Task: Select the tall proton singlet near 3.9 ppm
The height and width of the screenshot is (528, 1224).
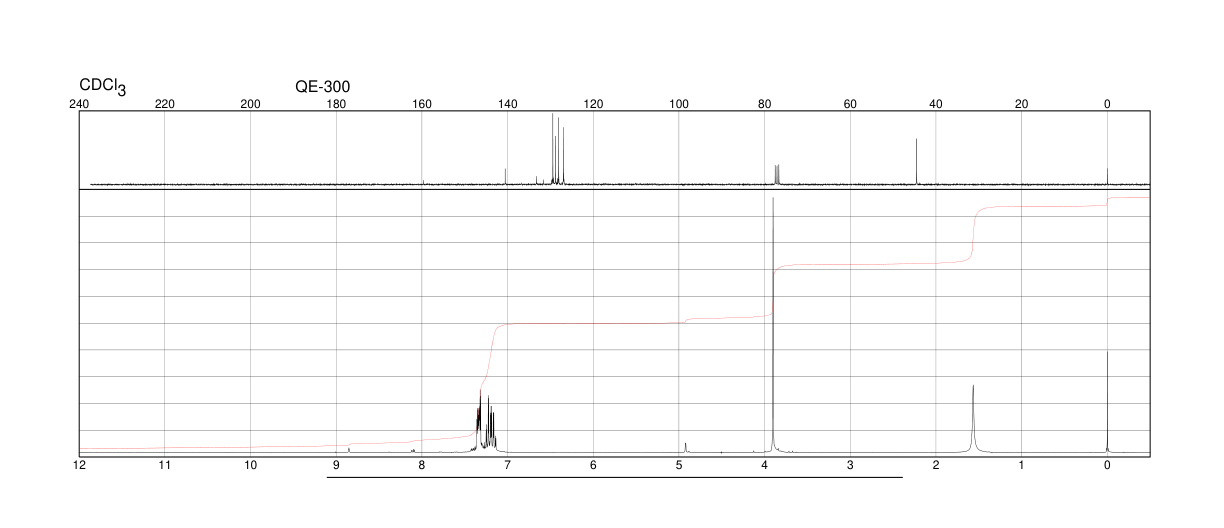Action: (773, 325)
